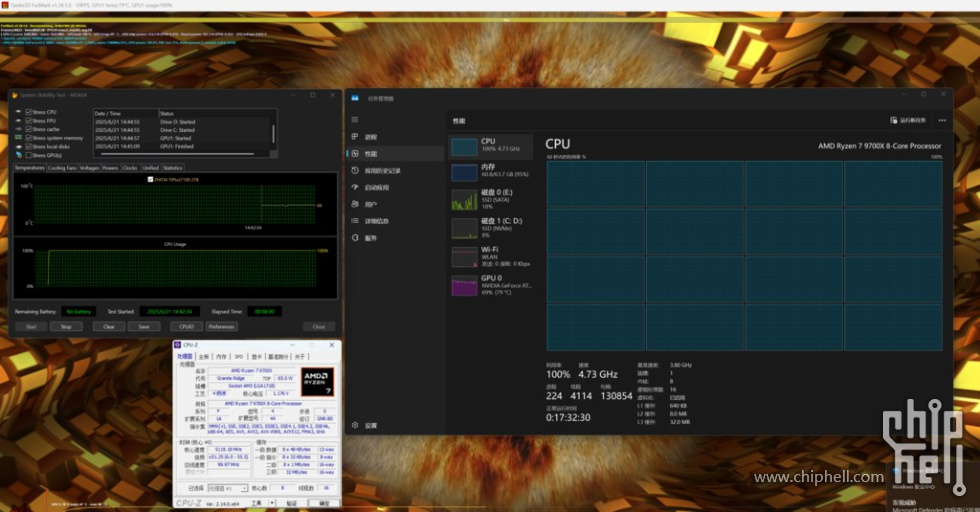Click the 验证 validate button in CPU-Z
980x512 pixels.
click(x=291, y=503)
